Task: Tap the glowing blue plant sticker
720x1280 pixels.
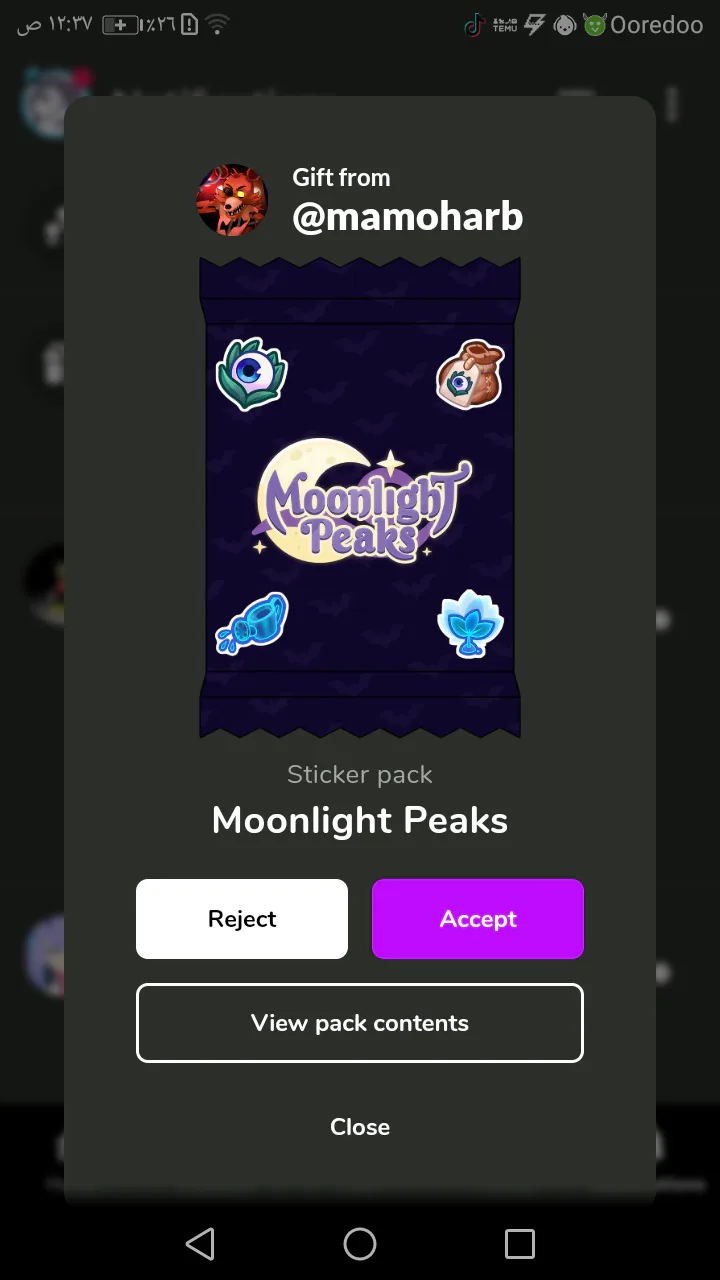Action: (x=470, y=623)
